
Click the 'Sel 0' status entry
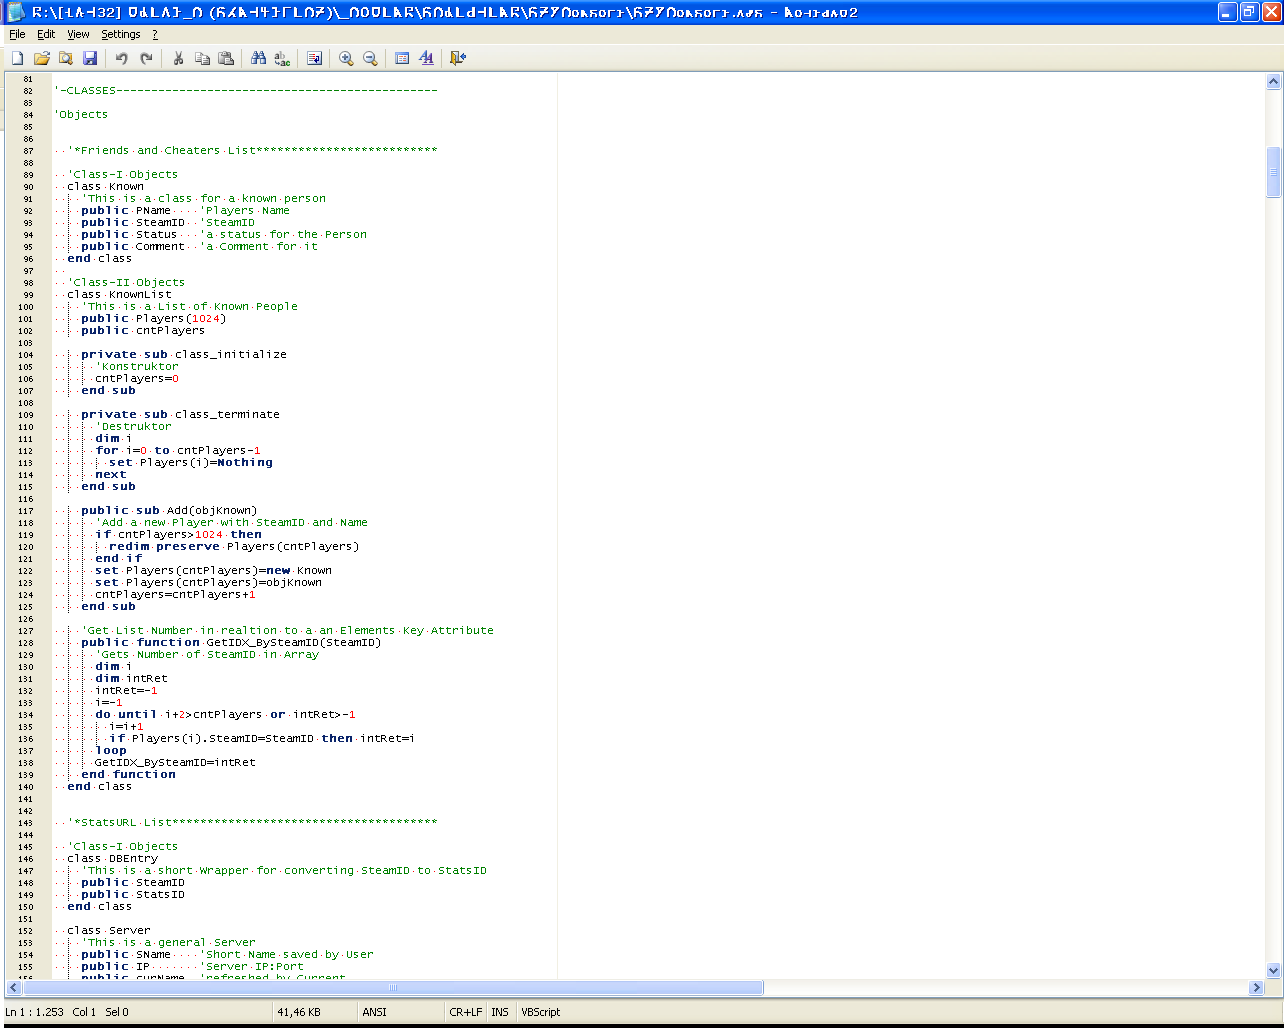coord(117,1012)
